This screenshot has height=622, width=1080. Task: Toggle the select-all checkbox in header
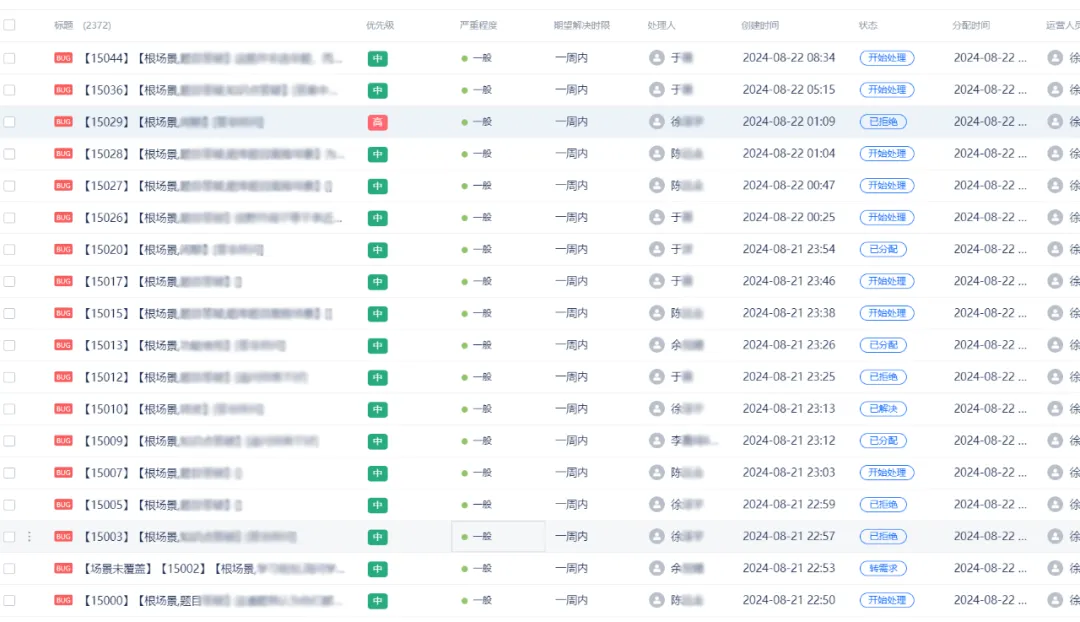(10, 25)
